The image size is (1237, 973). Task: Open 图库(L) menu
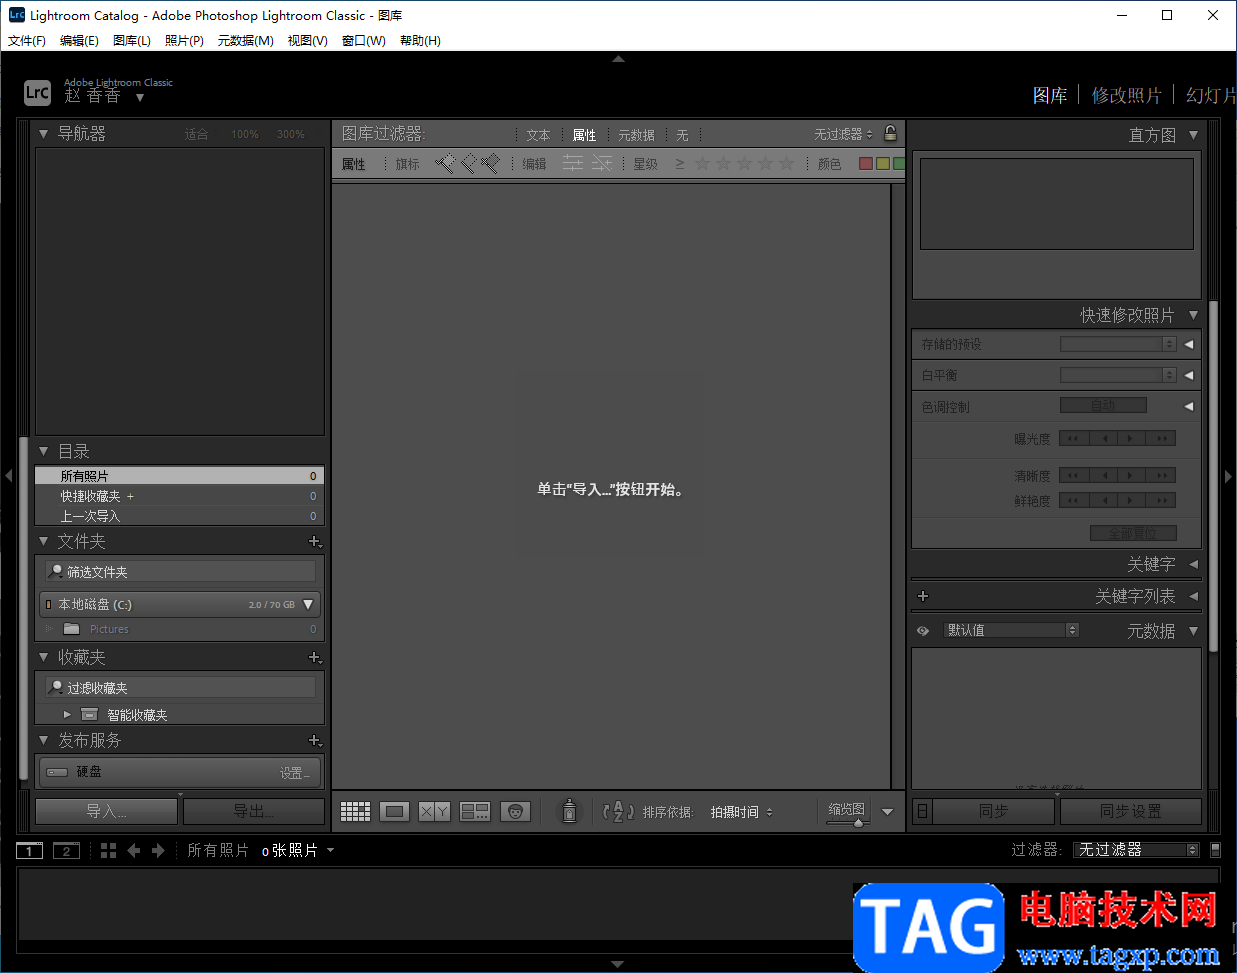click(132, 41)
